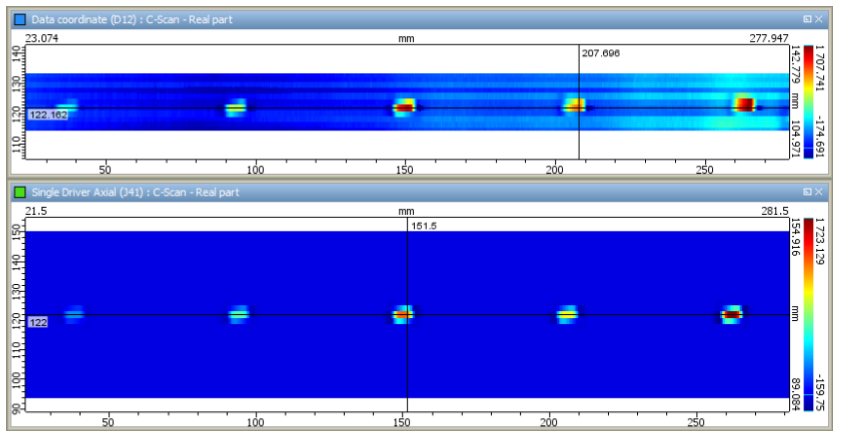This screenshot has height=436, width=841.
Task: Click the -174.691 color scale minimum
Action: (x=820, y=136)
